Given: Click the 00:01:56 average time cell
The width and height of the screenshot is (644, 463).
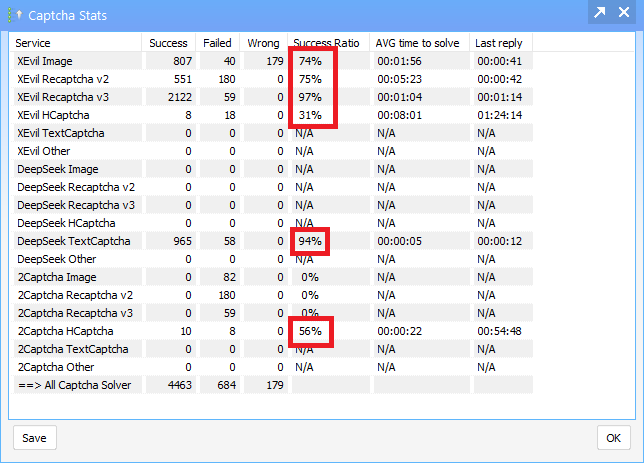Looking at the screenshot, I should coord(421,61).
